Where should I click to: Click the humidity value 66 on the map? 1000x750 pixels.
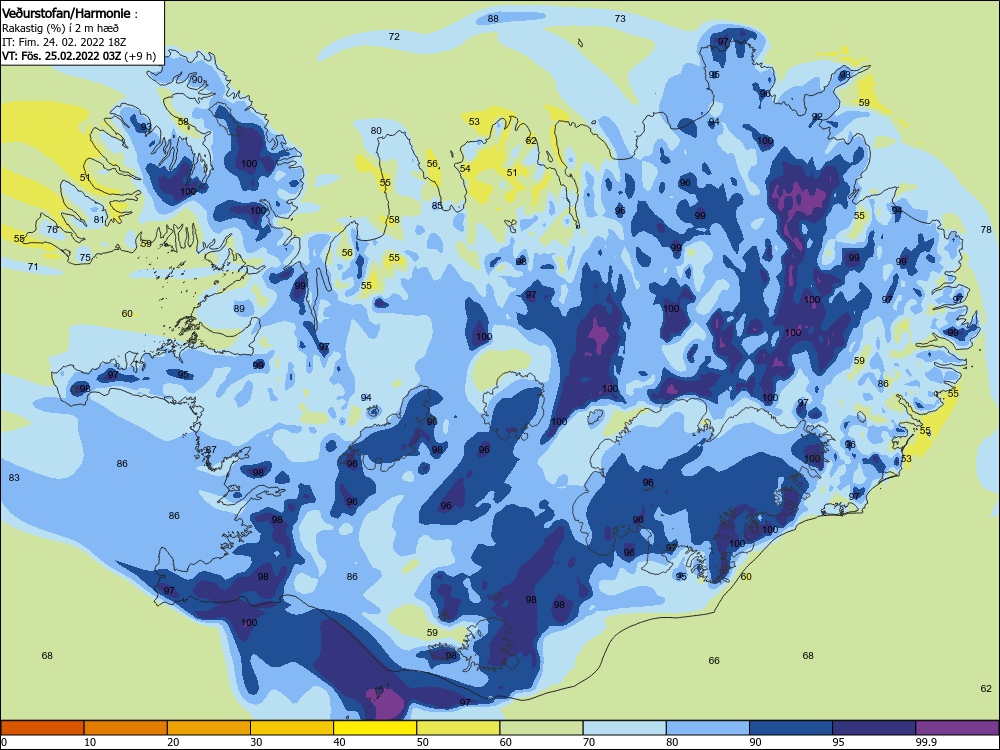click(x=714, y=660)
